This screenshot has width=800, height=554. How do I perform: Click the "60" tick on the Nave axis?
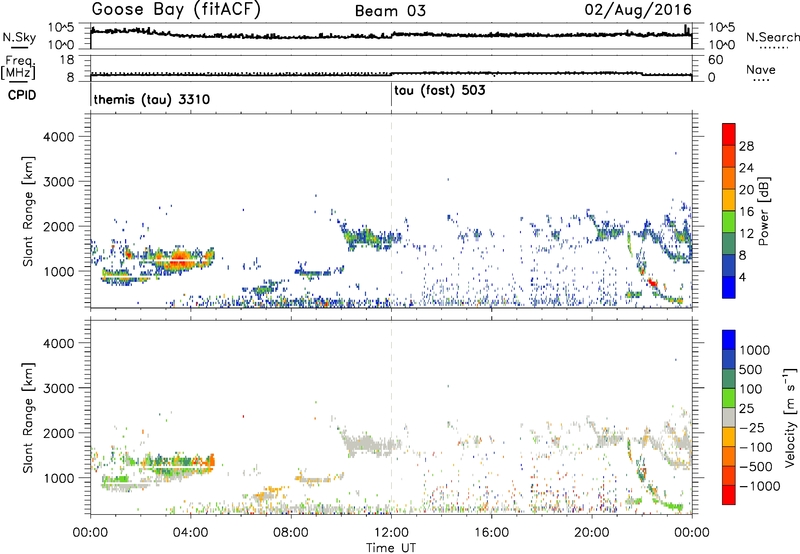coord(715,60)
